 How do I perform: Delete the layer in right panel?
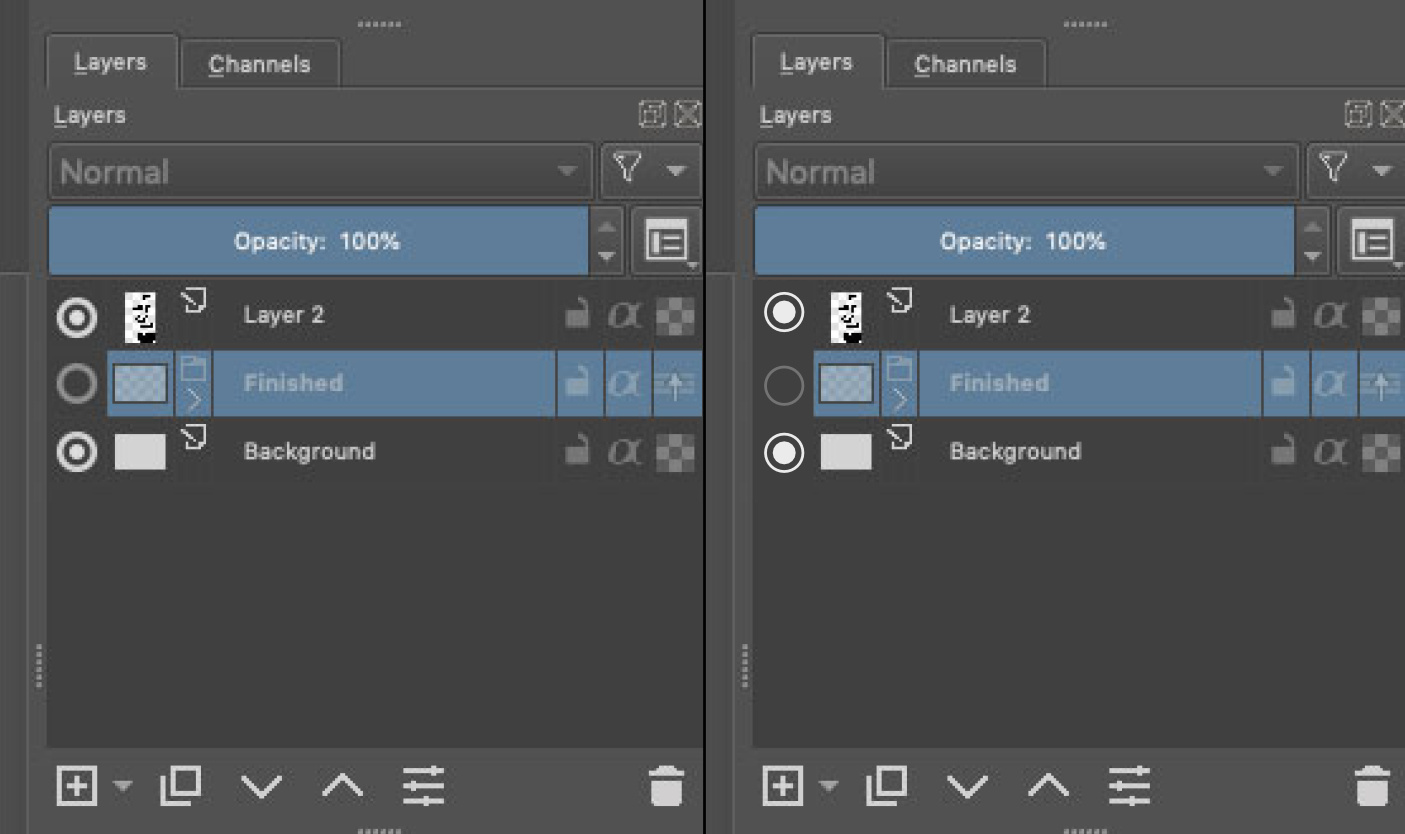tap(1372, 786)
